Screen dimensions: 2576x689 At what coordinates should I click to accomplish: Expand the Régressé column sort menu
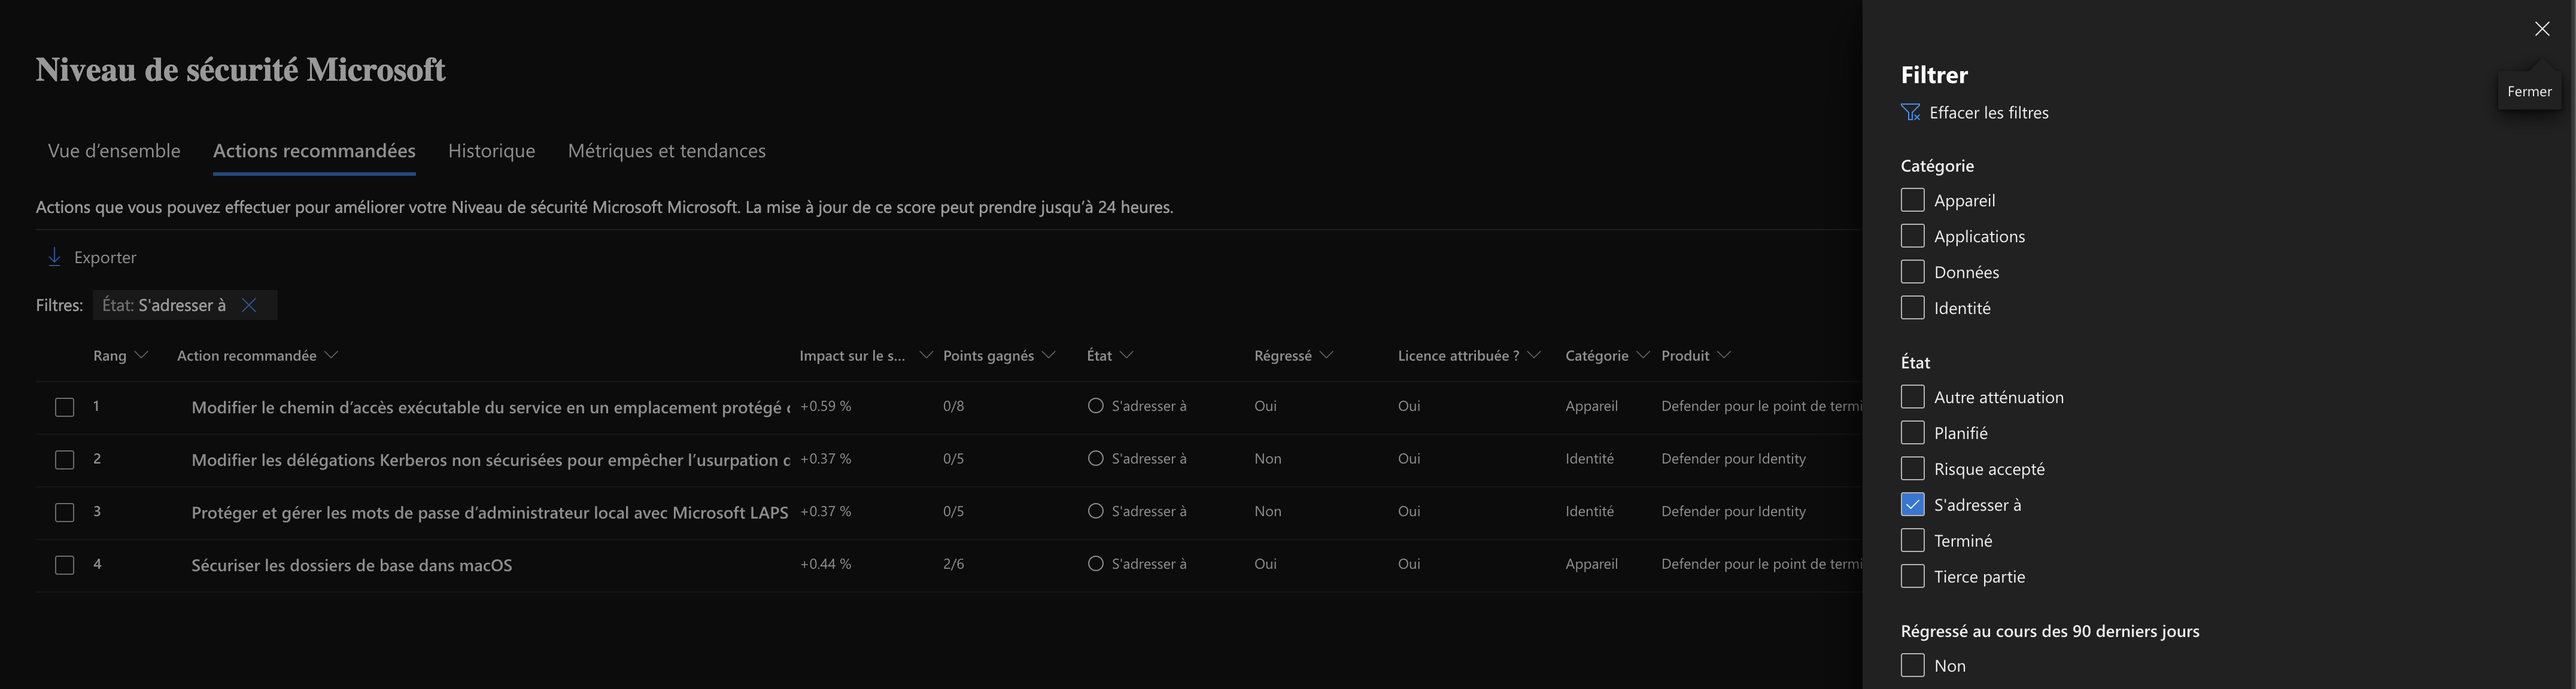point(1327,356)
